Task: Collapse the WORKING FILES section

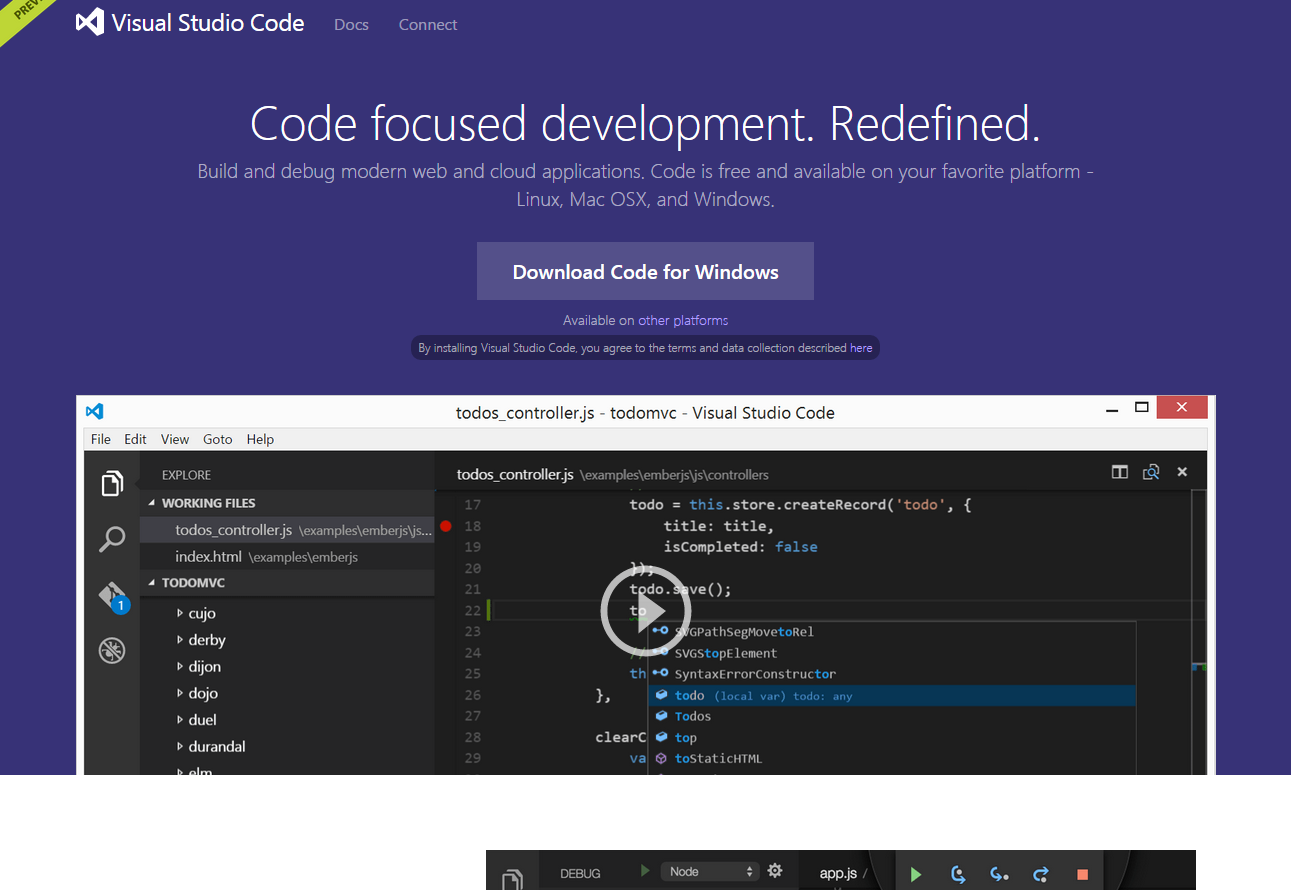Action: coord(287,503)
